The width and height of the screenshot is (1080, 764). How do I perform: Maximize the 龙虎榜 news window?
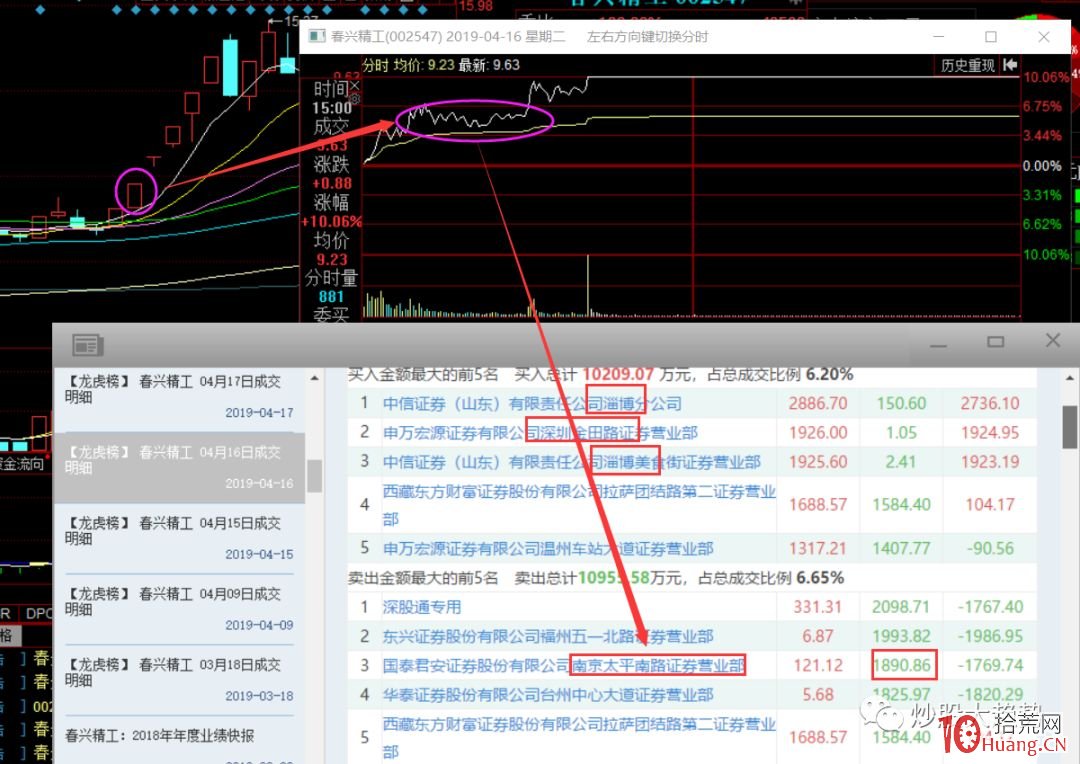point(995,342)
